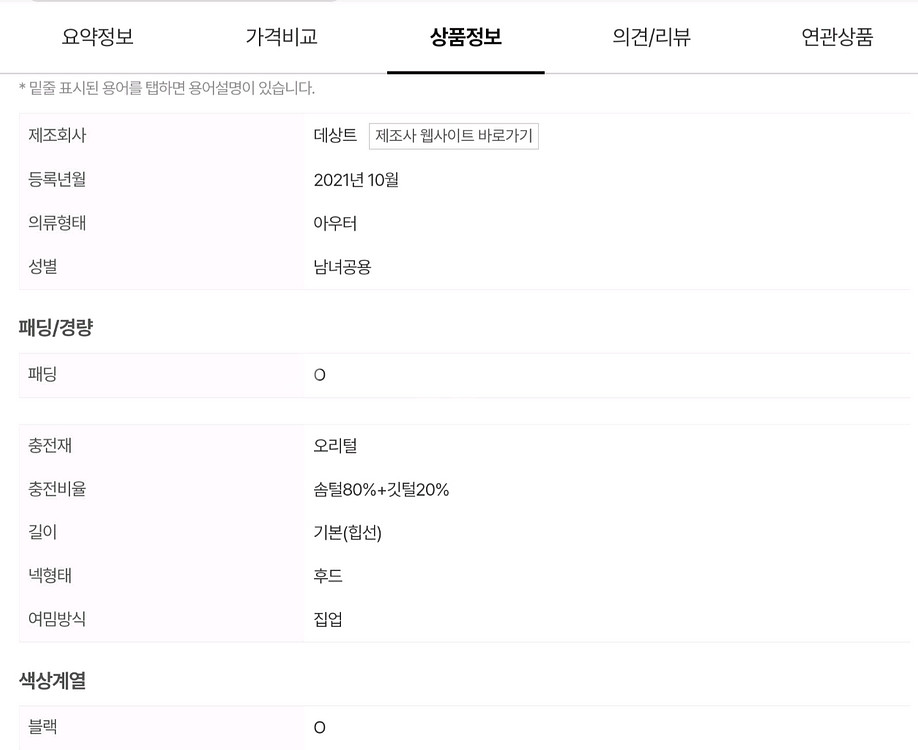Open the 가격비교 tab

(x=281, y=38)
